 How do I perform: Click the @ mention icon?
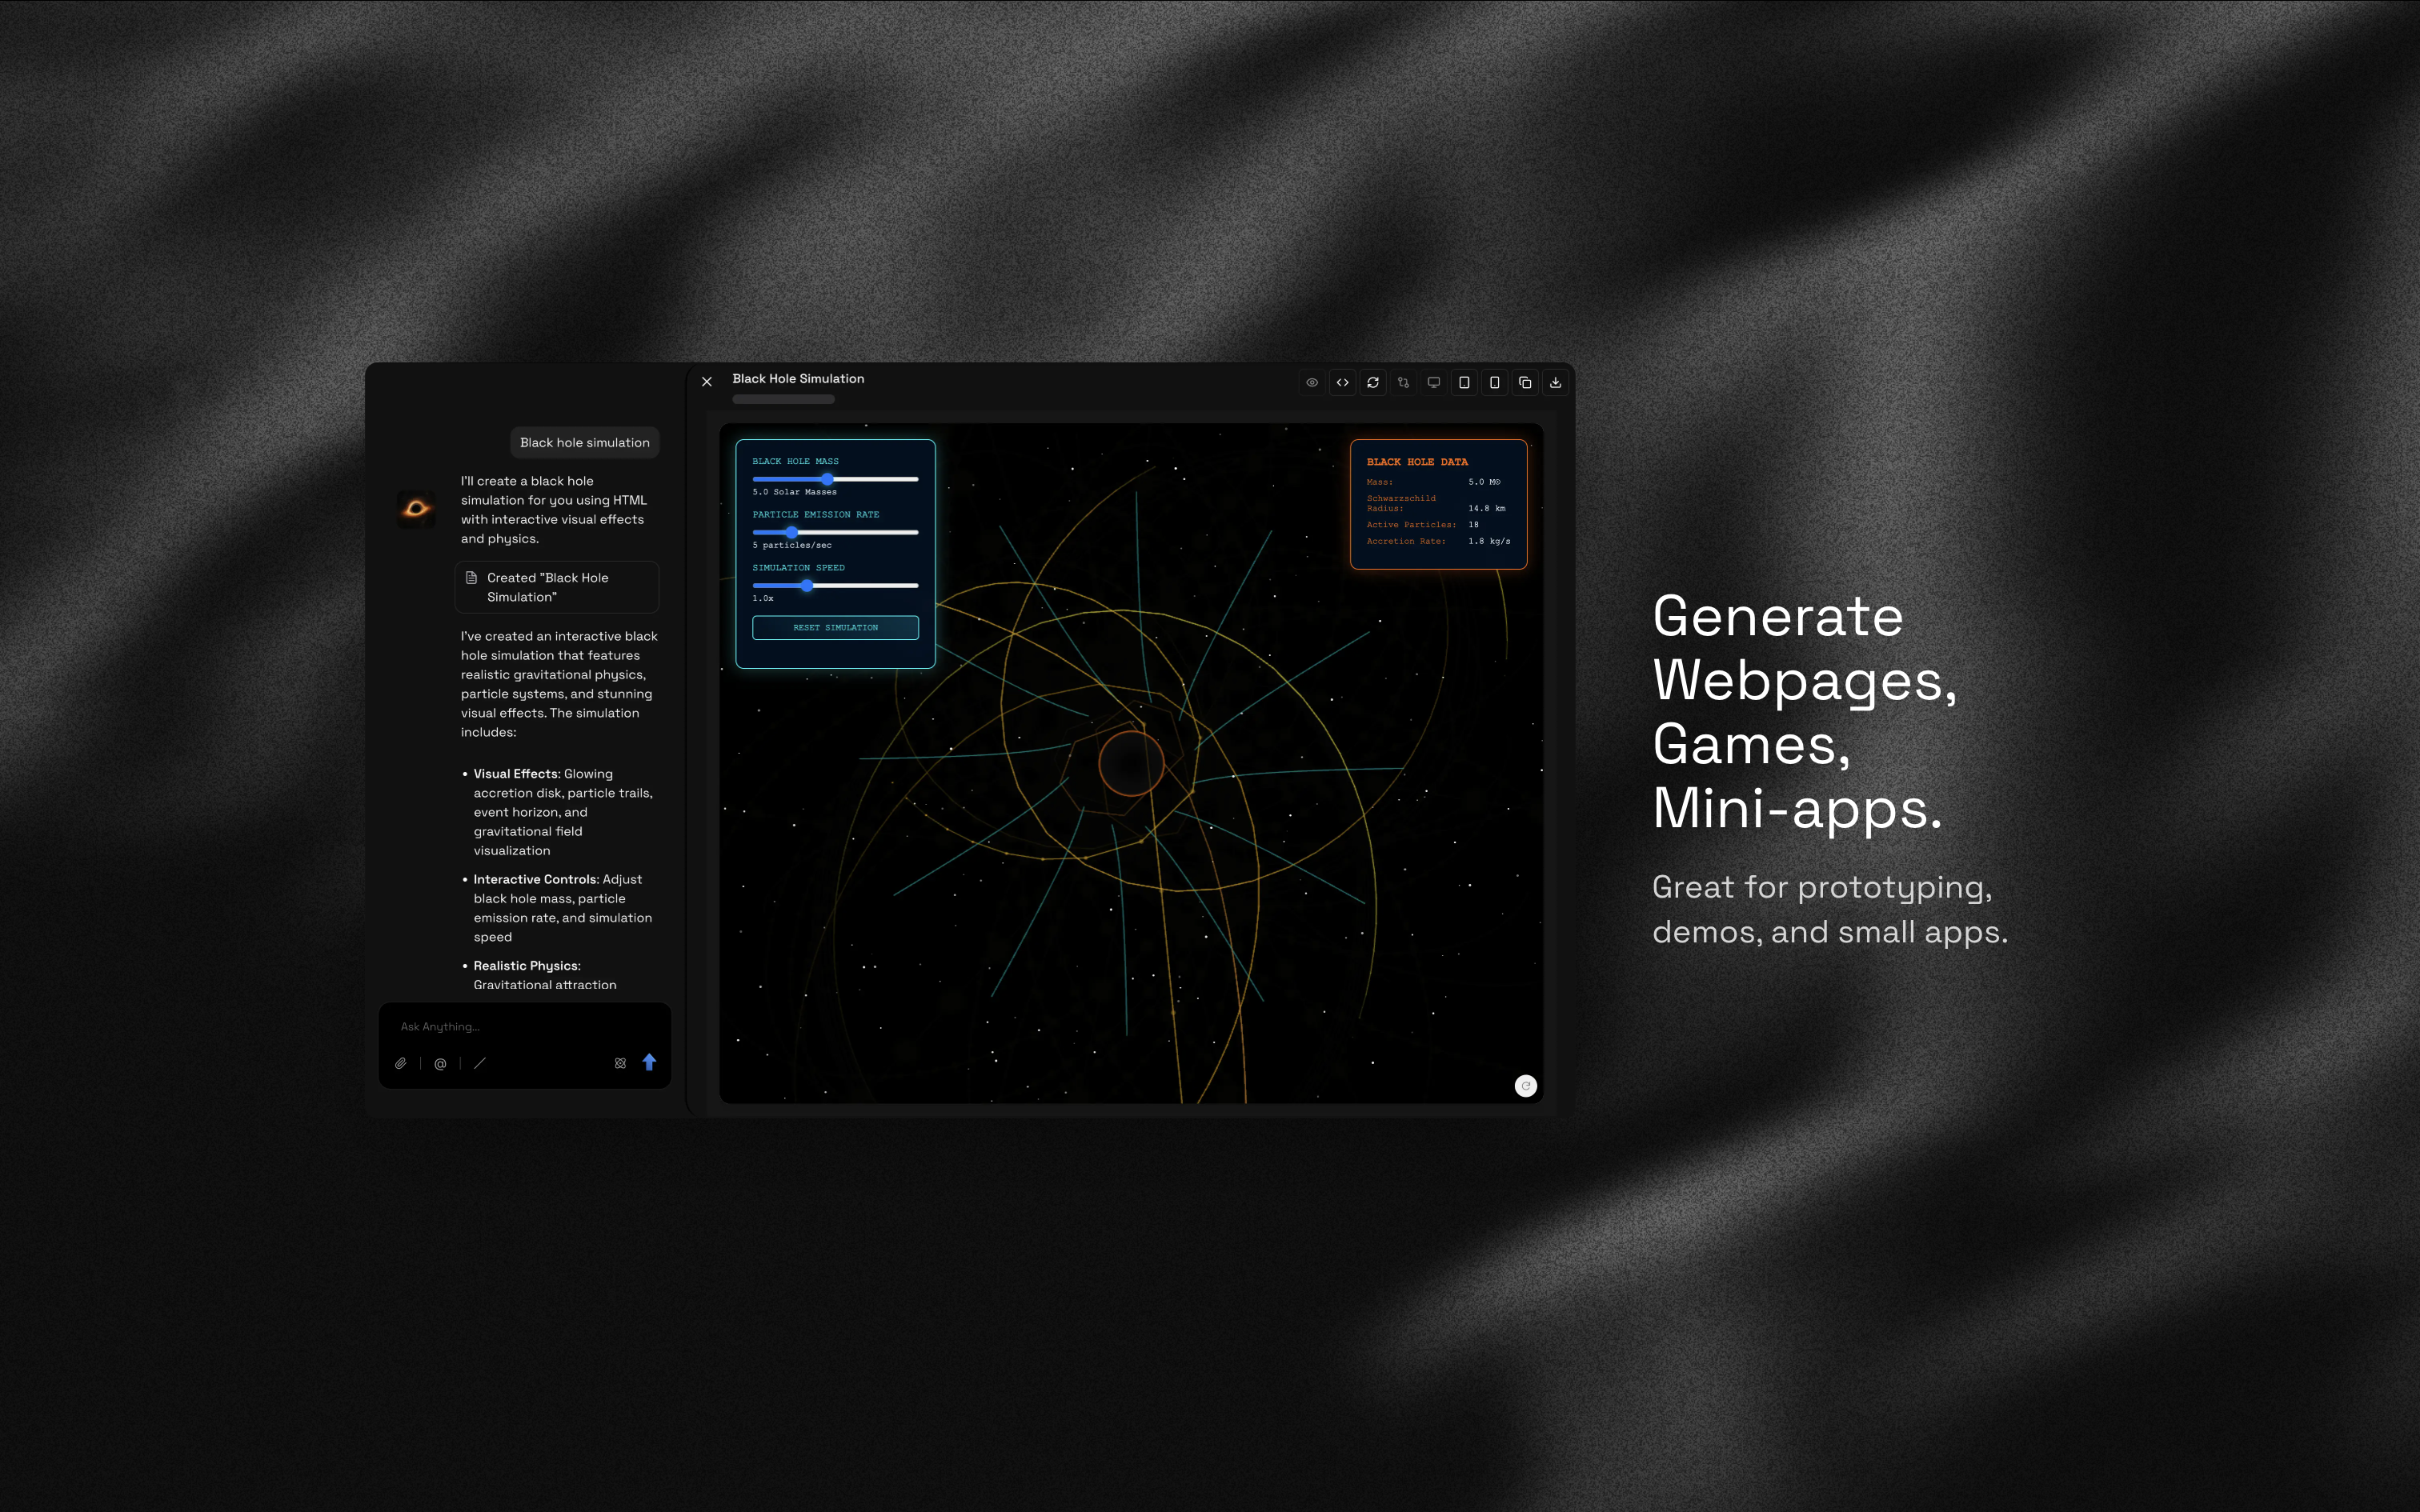[440, 1063]
